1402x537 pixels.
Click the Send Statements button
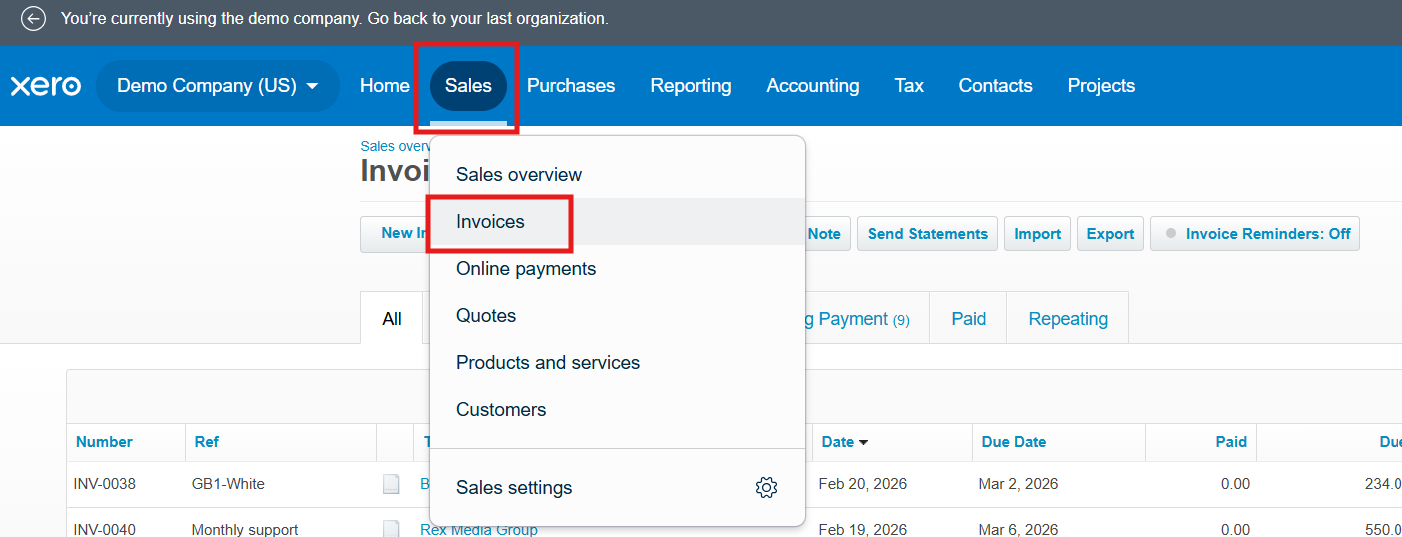[x=927, y=233]
